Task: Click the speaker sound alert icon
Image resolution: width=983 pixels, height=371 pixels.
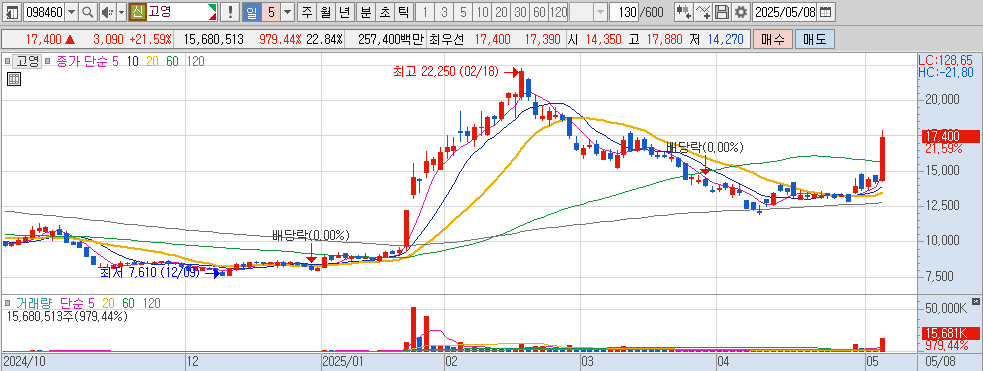Action: [107, 11]
